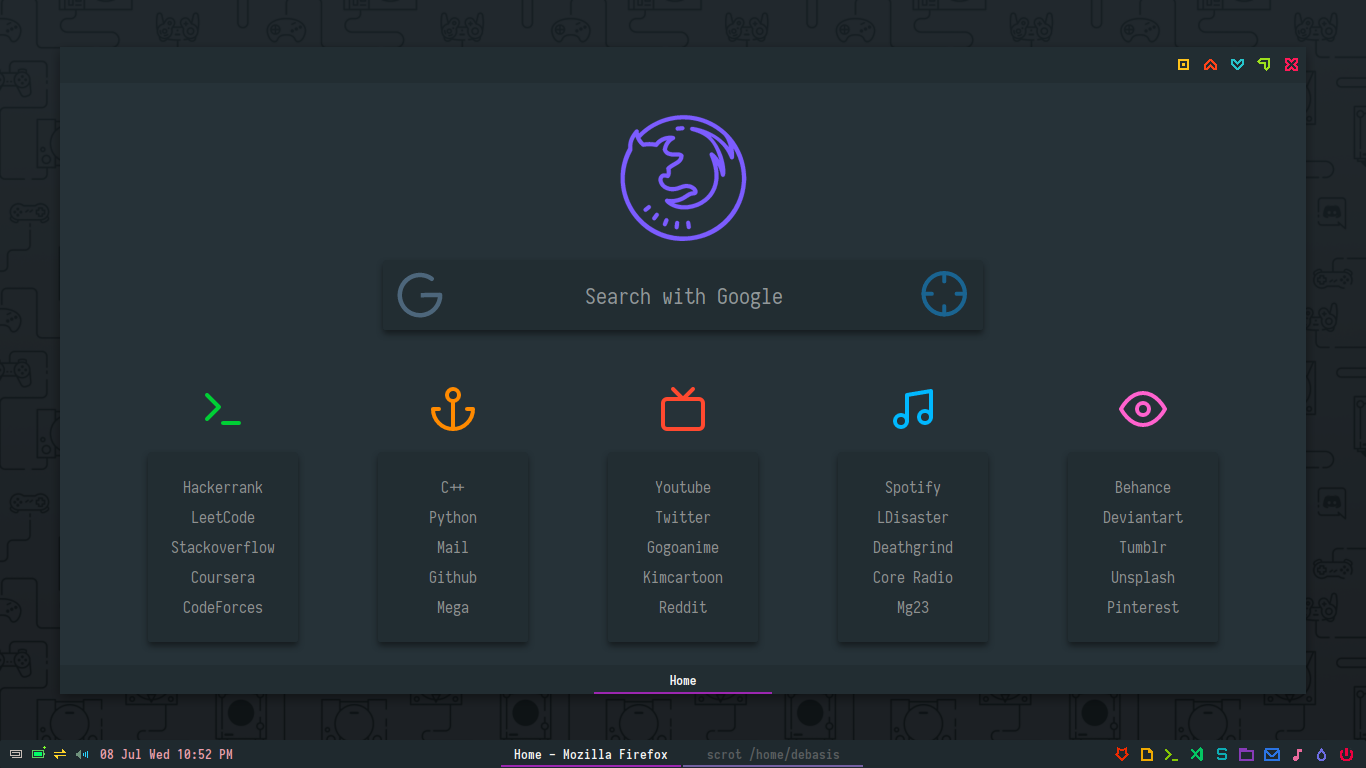Open the Youtube link
The image size is (1366, 768).
[x=683, y=487]
